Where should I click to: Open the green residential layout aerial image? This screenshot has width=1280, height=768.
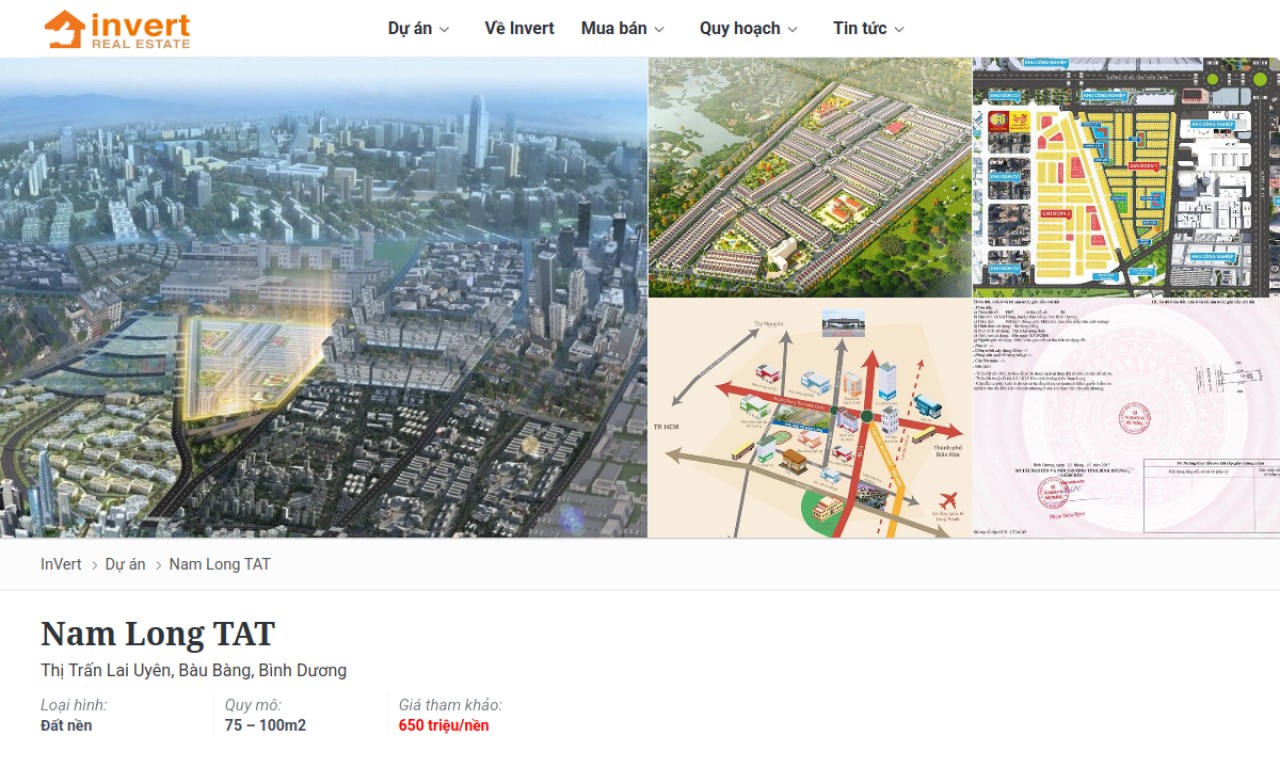coord(810,177)
